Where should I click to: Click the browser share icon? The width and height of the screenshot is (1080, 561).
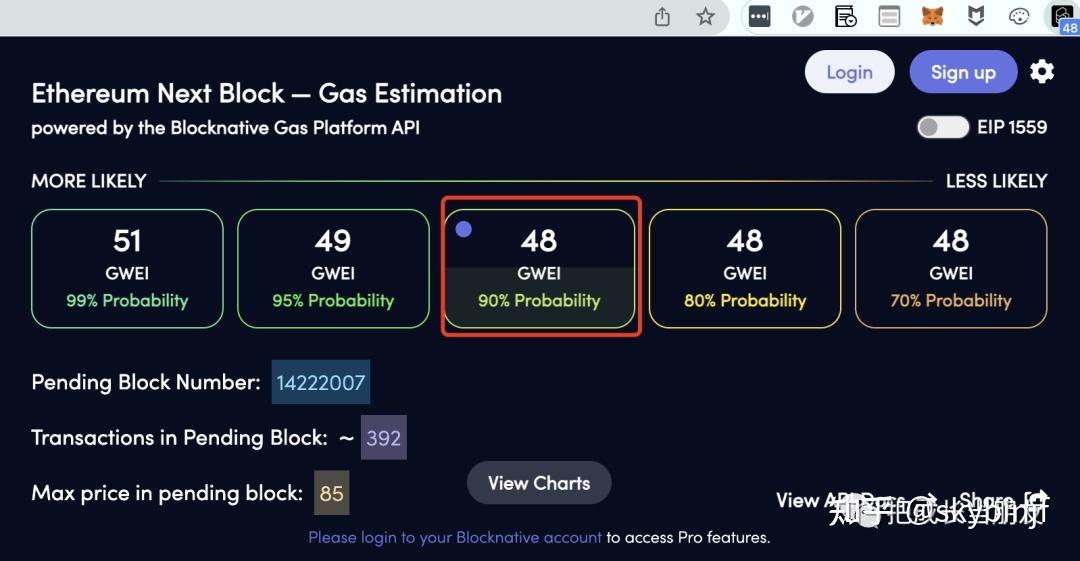(662, 17)
